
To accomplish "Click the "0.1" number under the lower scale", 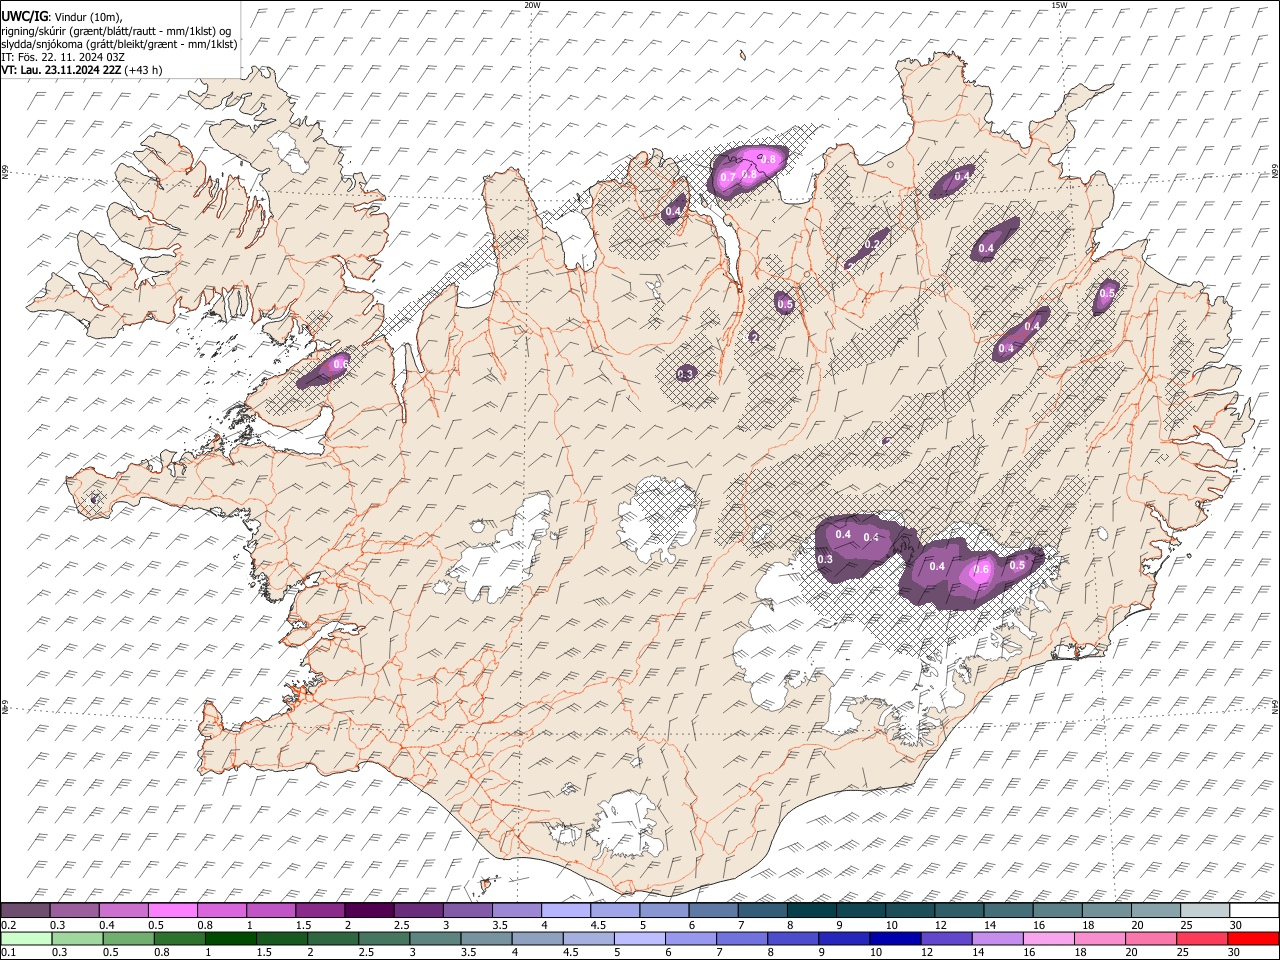I will tap(8, 952).
